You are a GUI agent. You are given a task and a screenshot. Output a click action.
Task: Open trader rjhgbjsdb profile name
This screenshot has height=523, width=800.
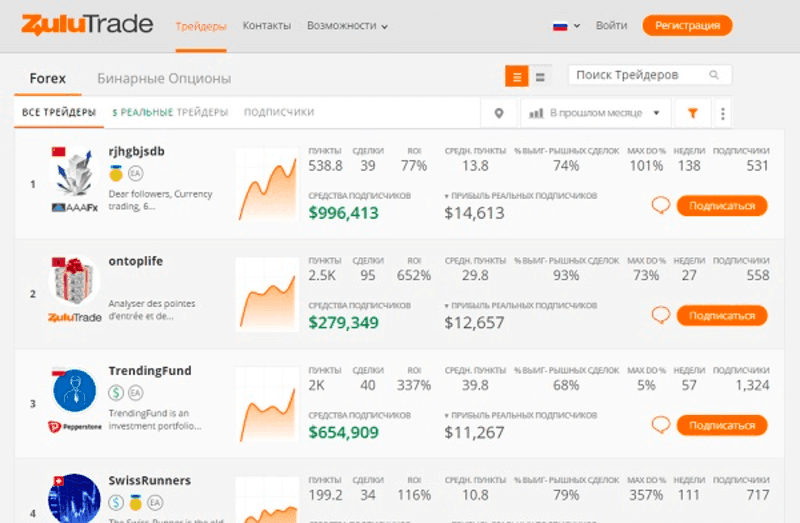tap(136, 152)
